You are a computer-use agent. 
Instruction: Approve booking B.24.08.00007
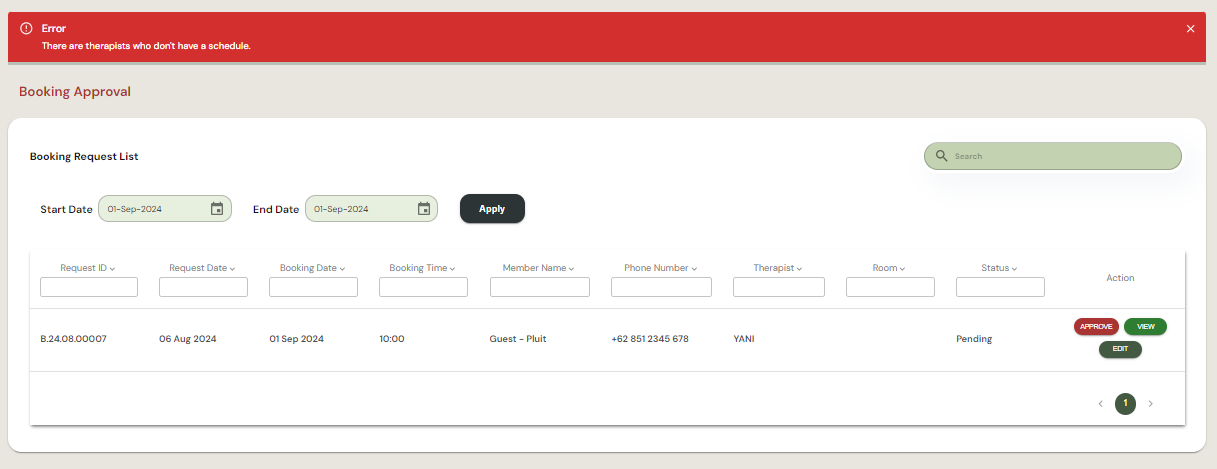click(1096, 326)
